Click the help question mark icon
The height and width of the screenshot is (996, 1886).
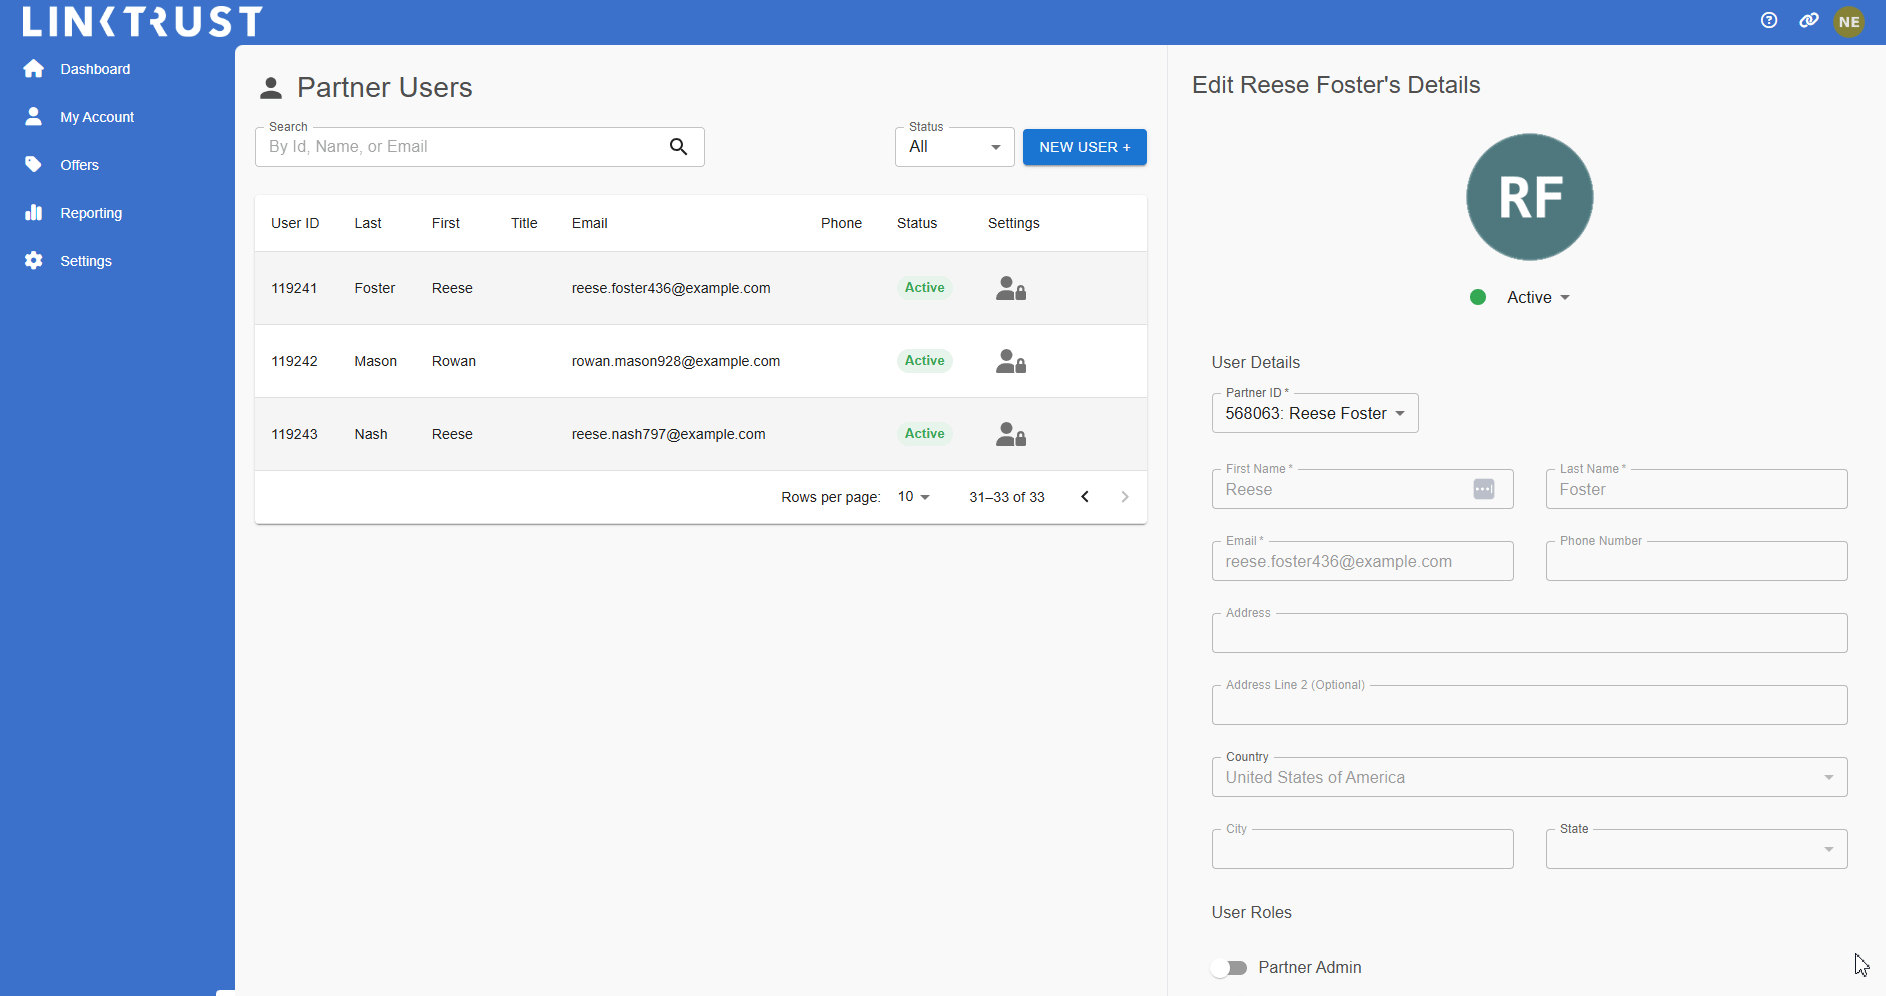1769,20
